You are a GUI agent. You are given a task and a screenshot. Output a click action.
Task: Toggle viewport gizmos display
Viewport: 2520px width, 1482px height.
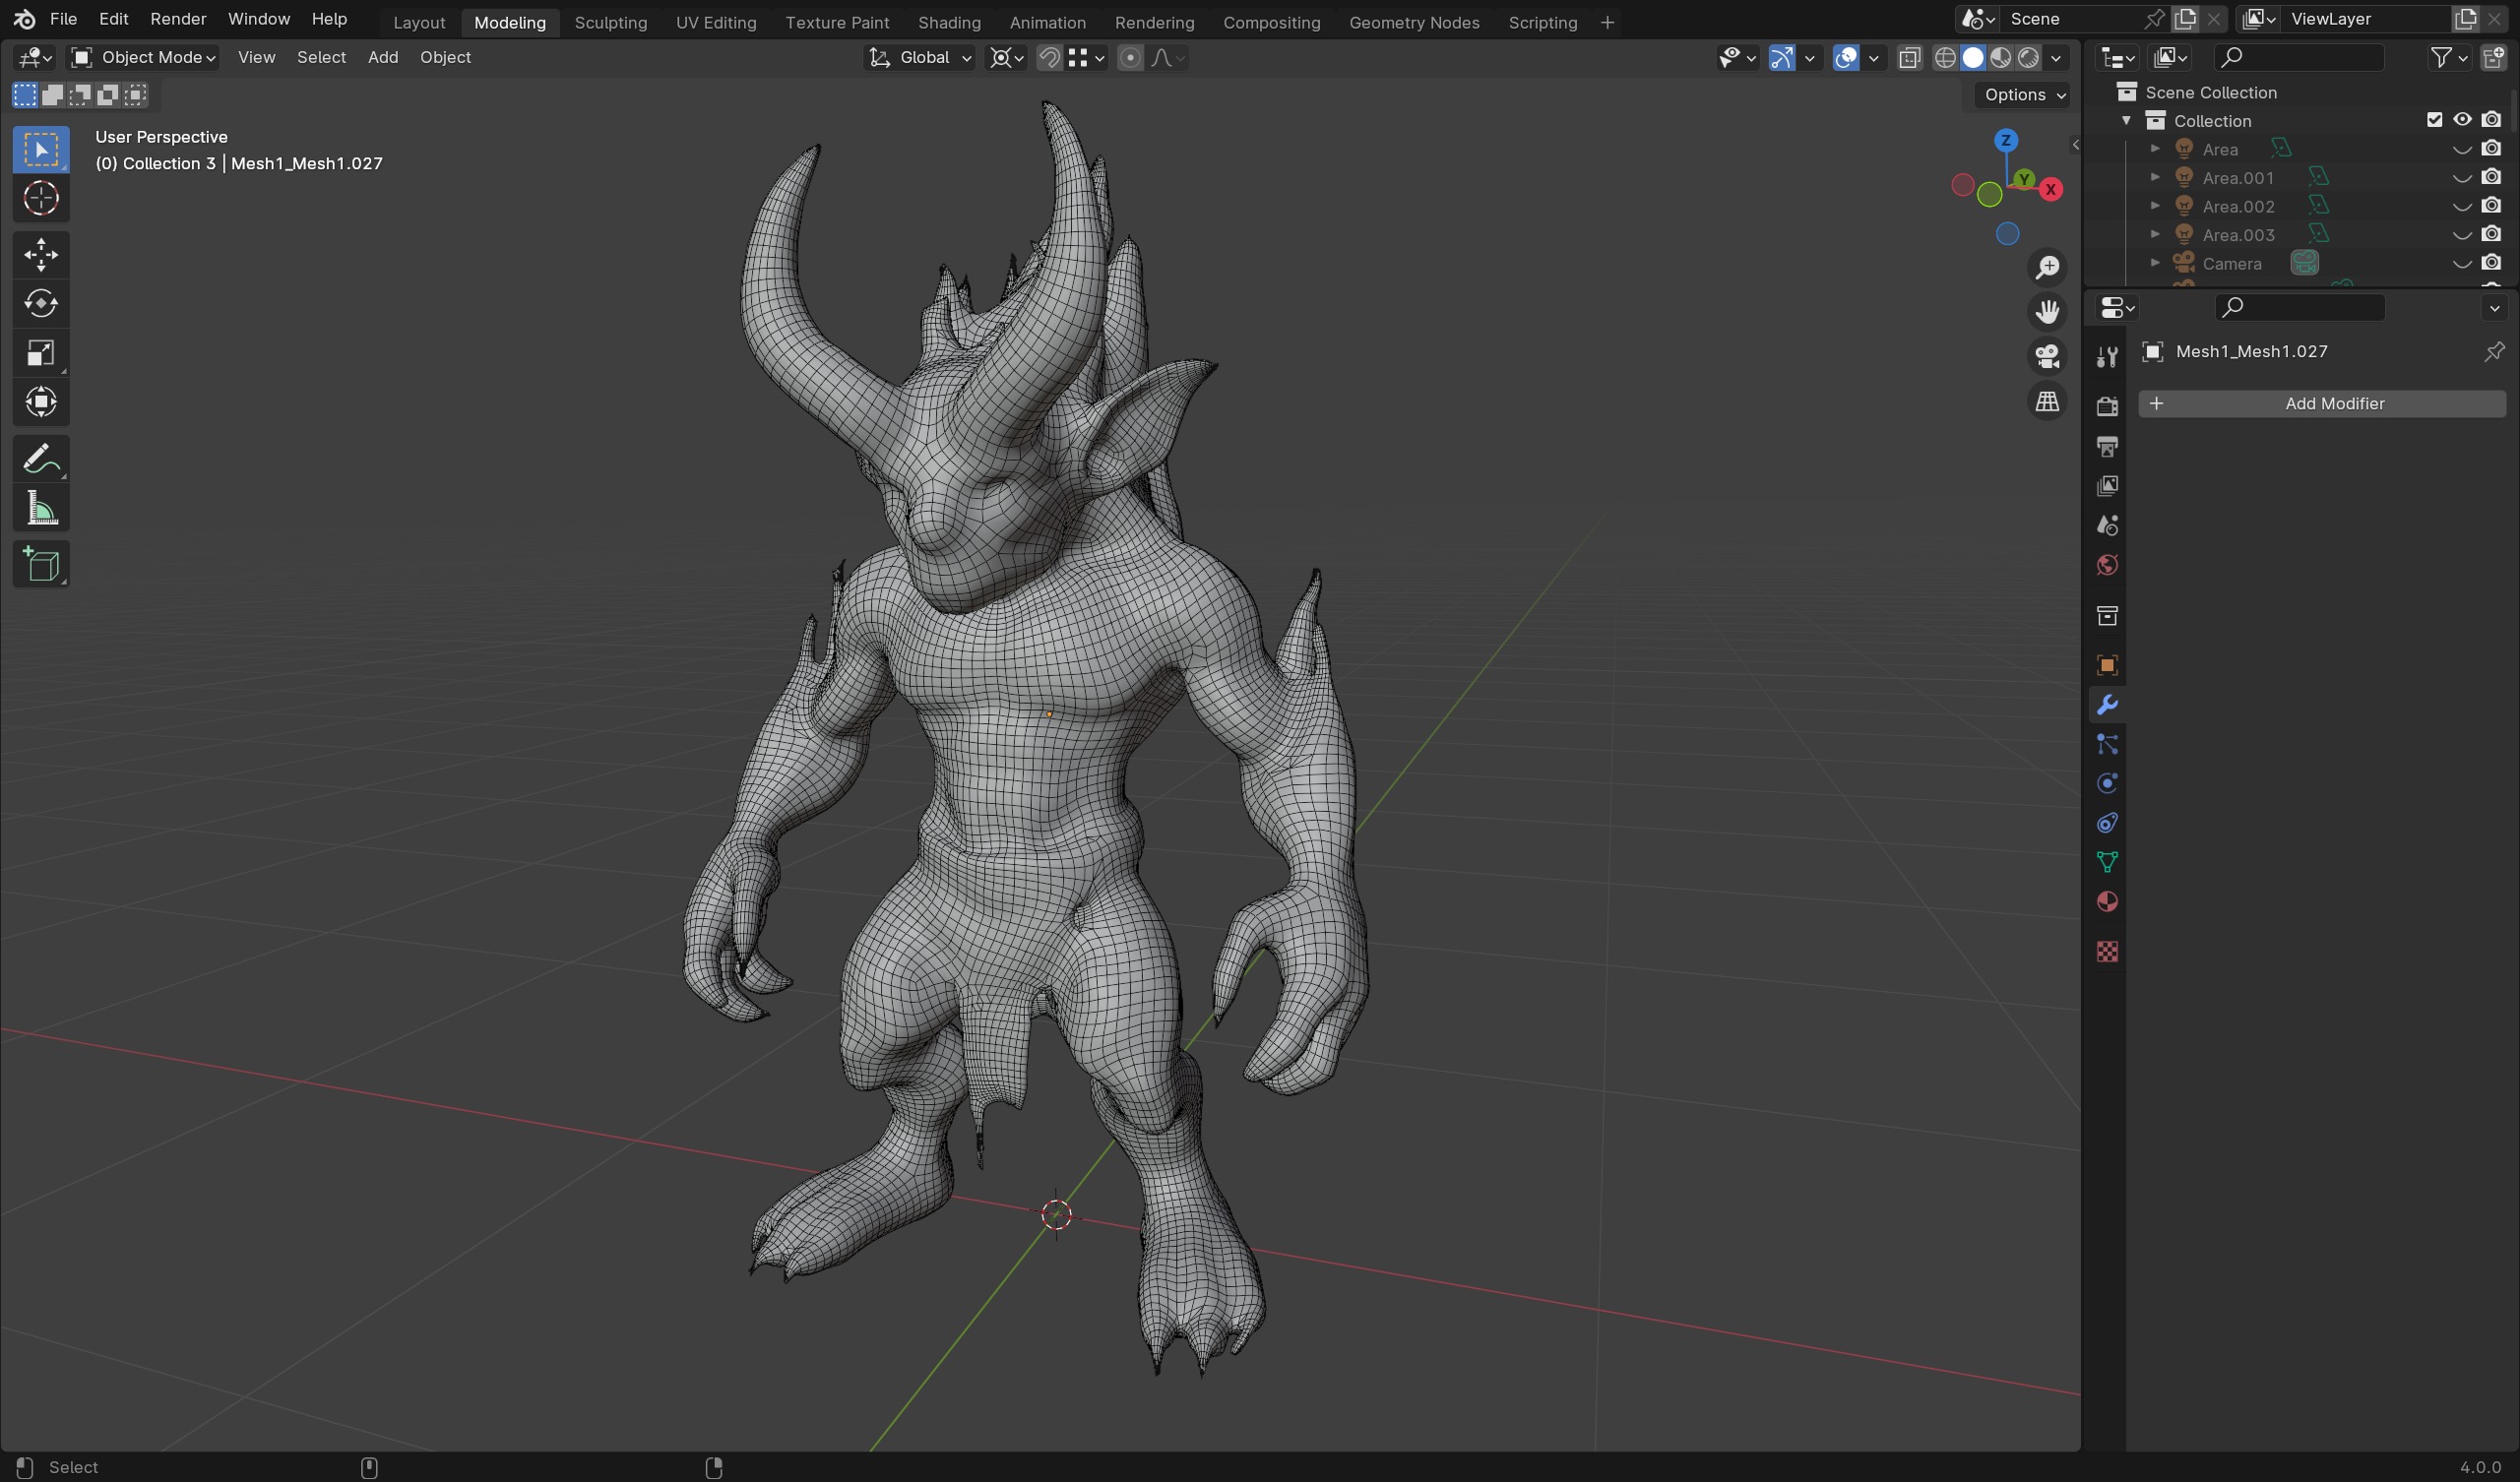pyautogui.click(x=1781, y=57)
